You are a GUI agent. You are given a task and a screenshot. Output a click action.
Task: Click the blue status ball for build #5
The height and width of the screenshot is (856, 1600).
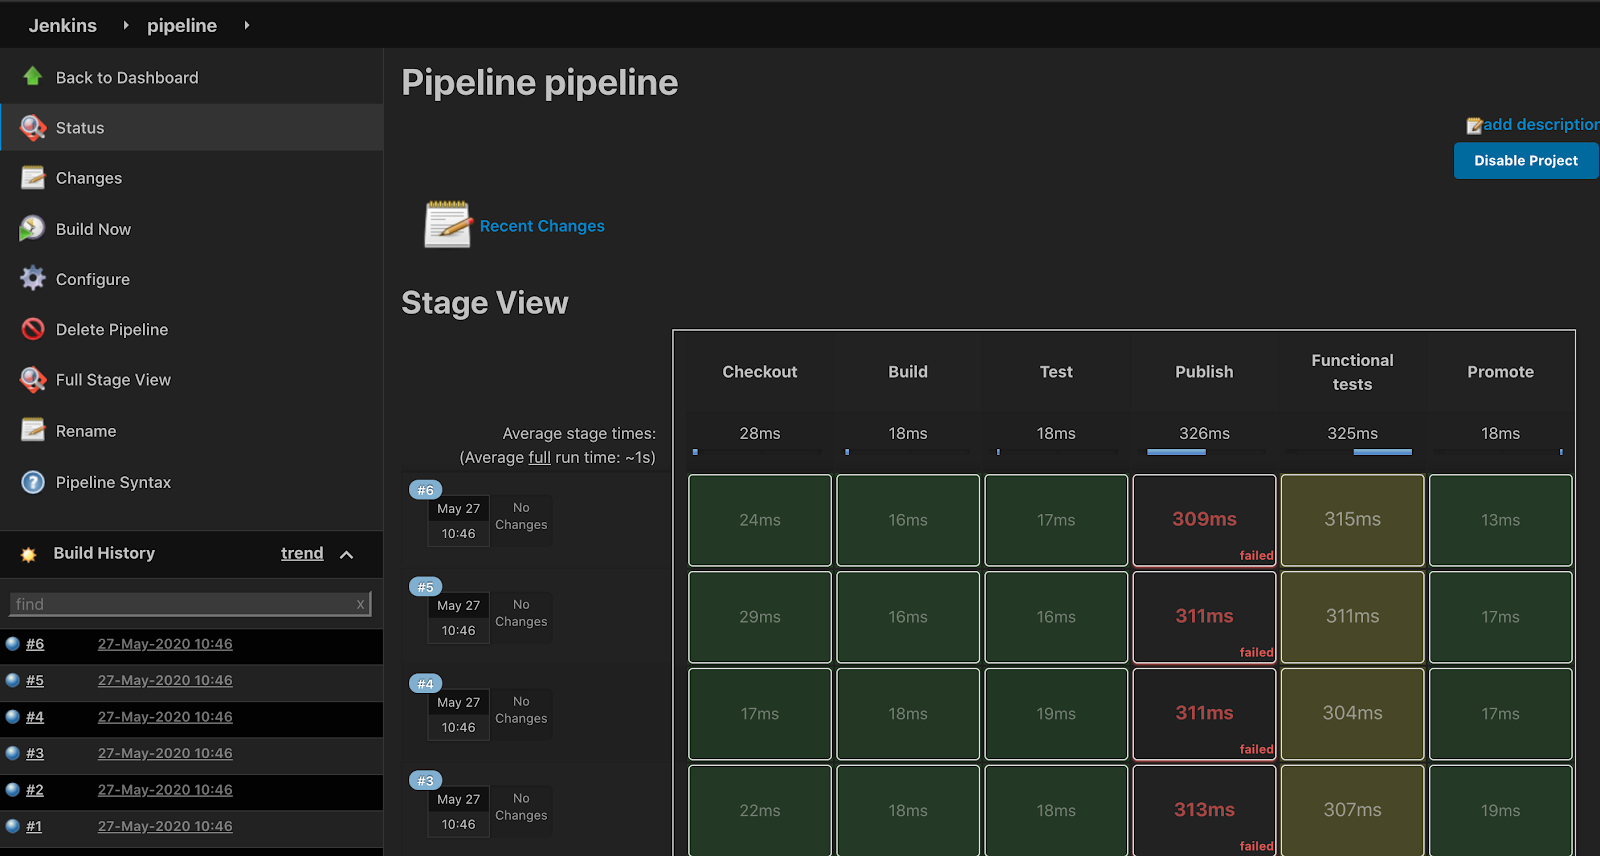(13, 680)
